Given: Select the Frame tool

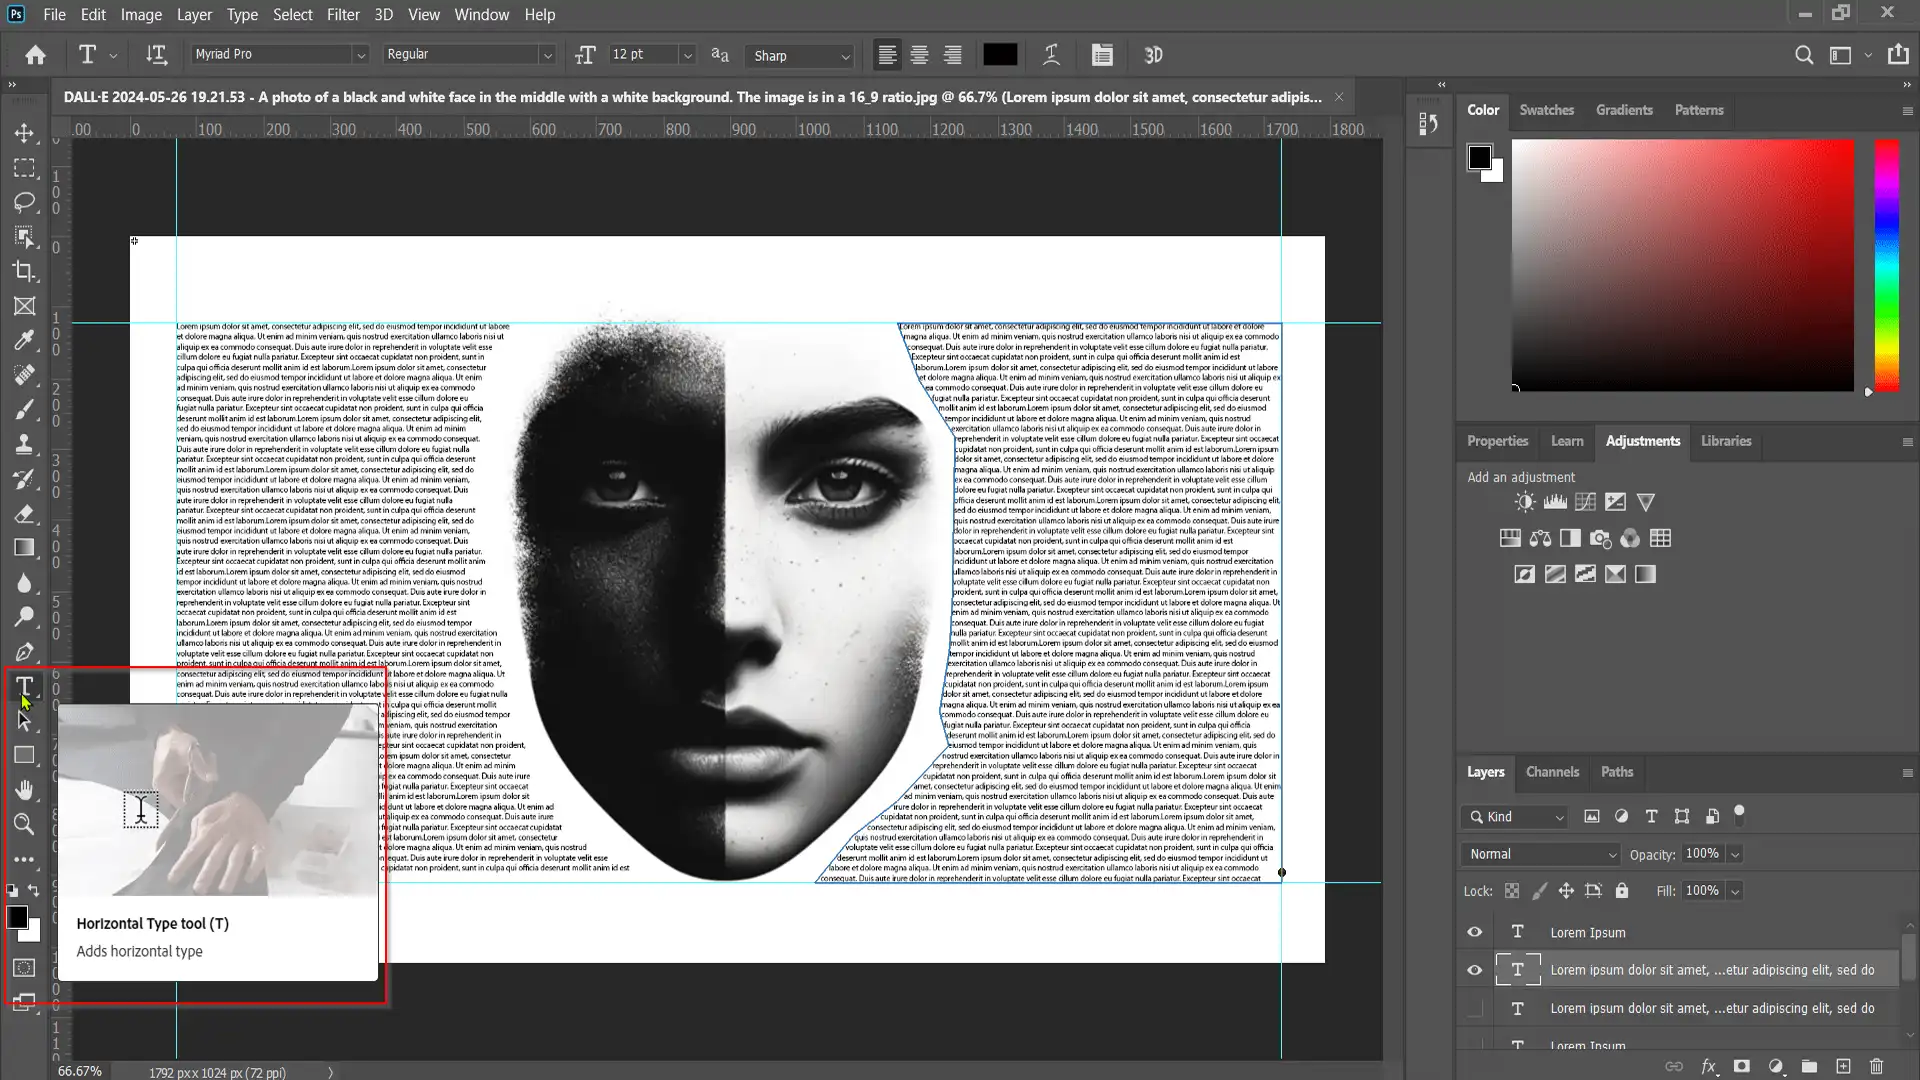Looking at the screenshot, I should point(24,306).
